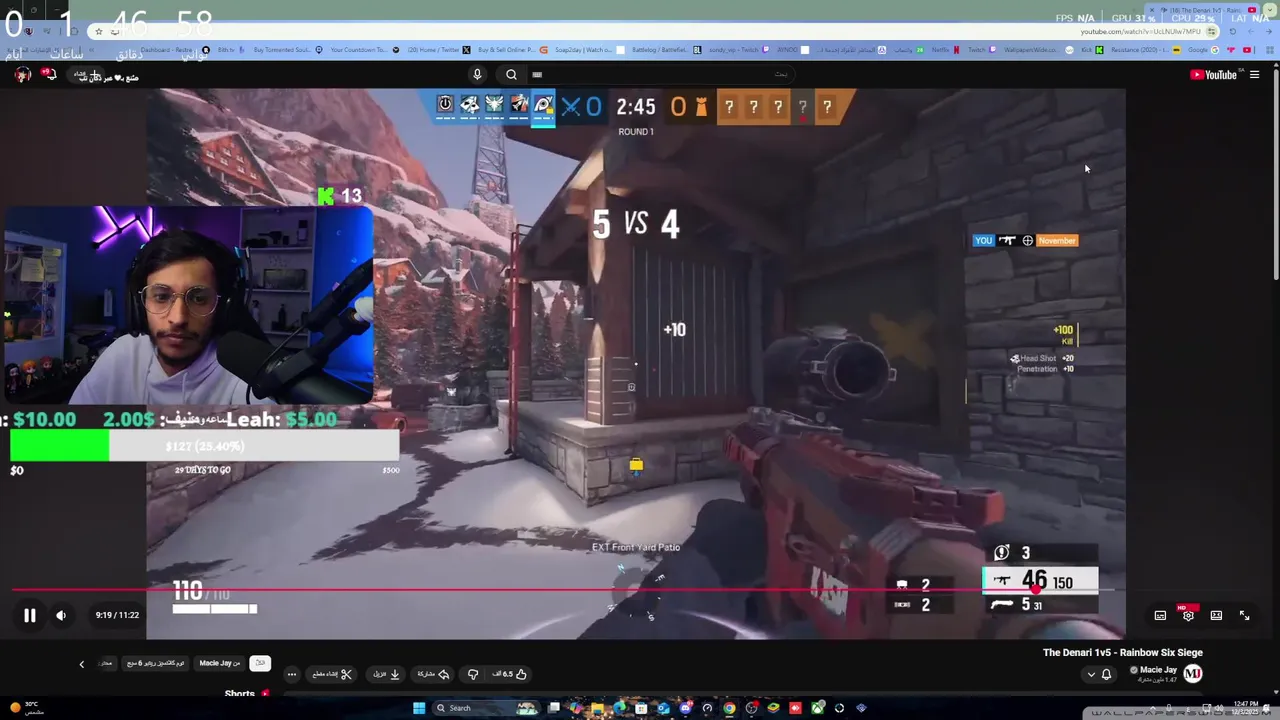This screenshot has height=720, width=1280.
Task: Mute the video volume speaker icon
Action: click(x=61, y=616)
